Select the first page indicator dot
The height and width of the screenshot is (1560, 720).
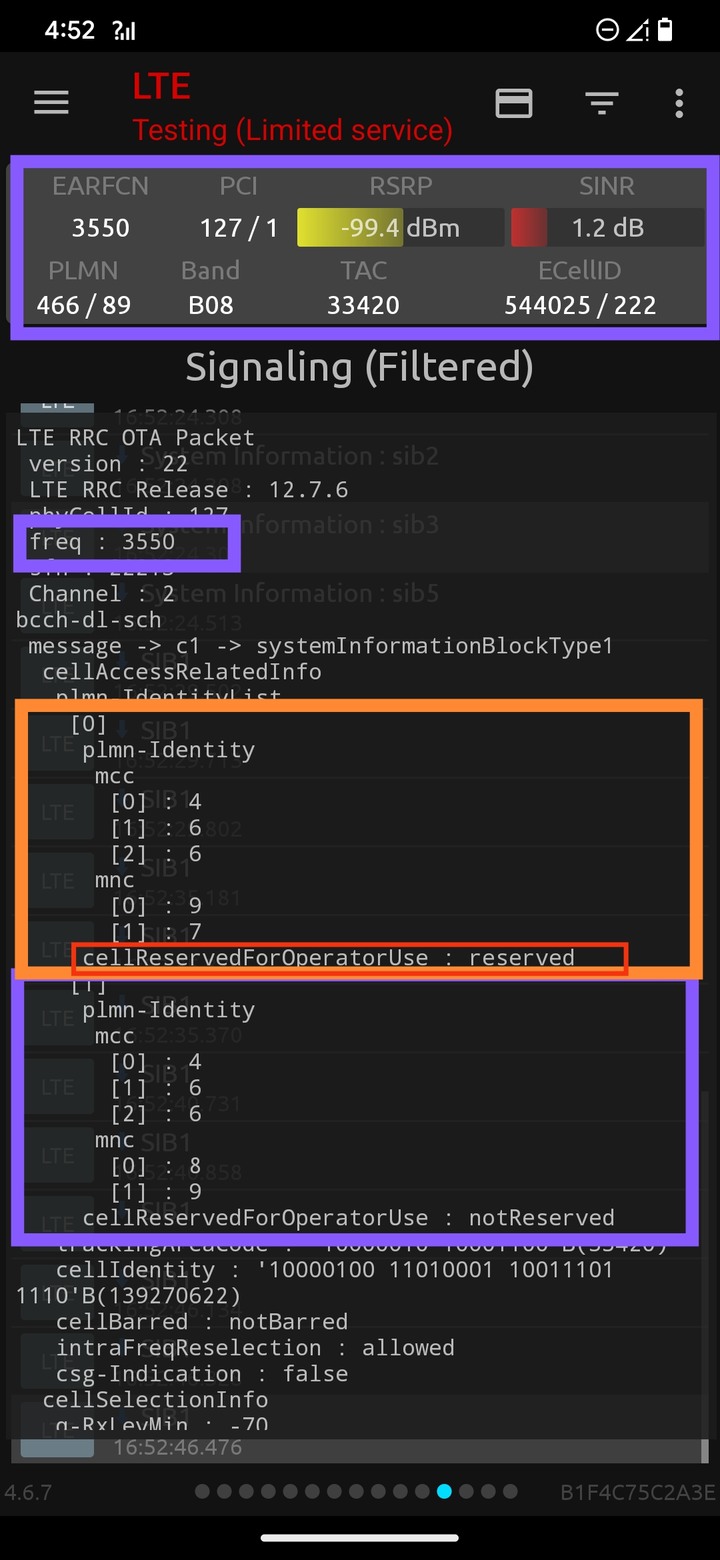[x=202, y=1492]
